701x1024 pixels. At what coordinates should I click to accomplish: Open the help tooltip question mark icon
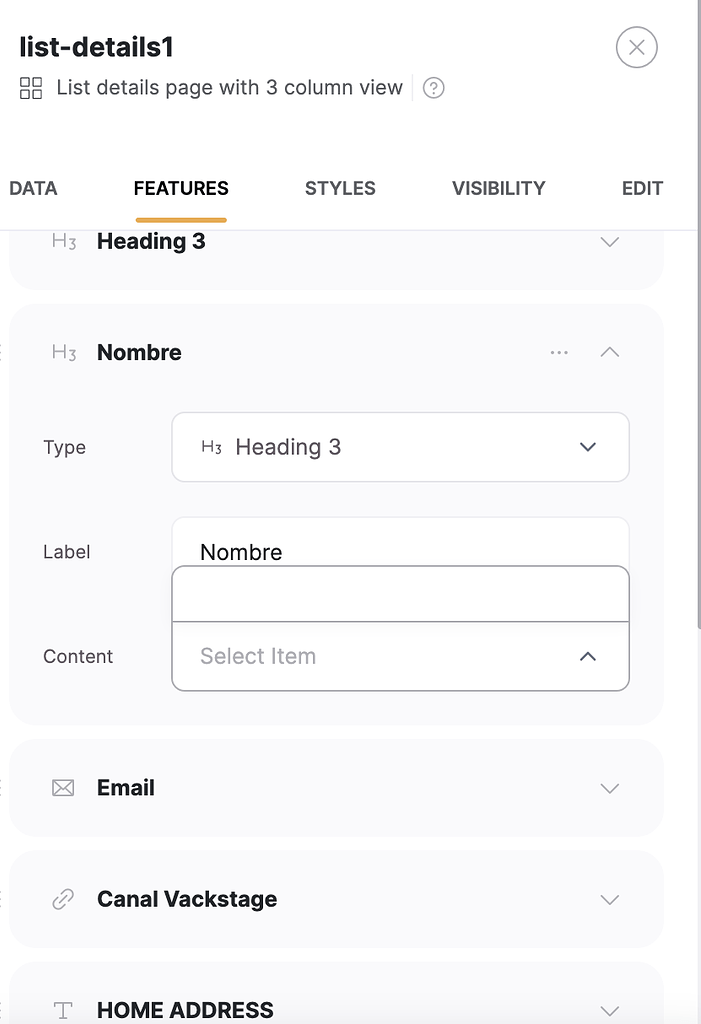433,88
